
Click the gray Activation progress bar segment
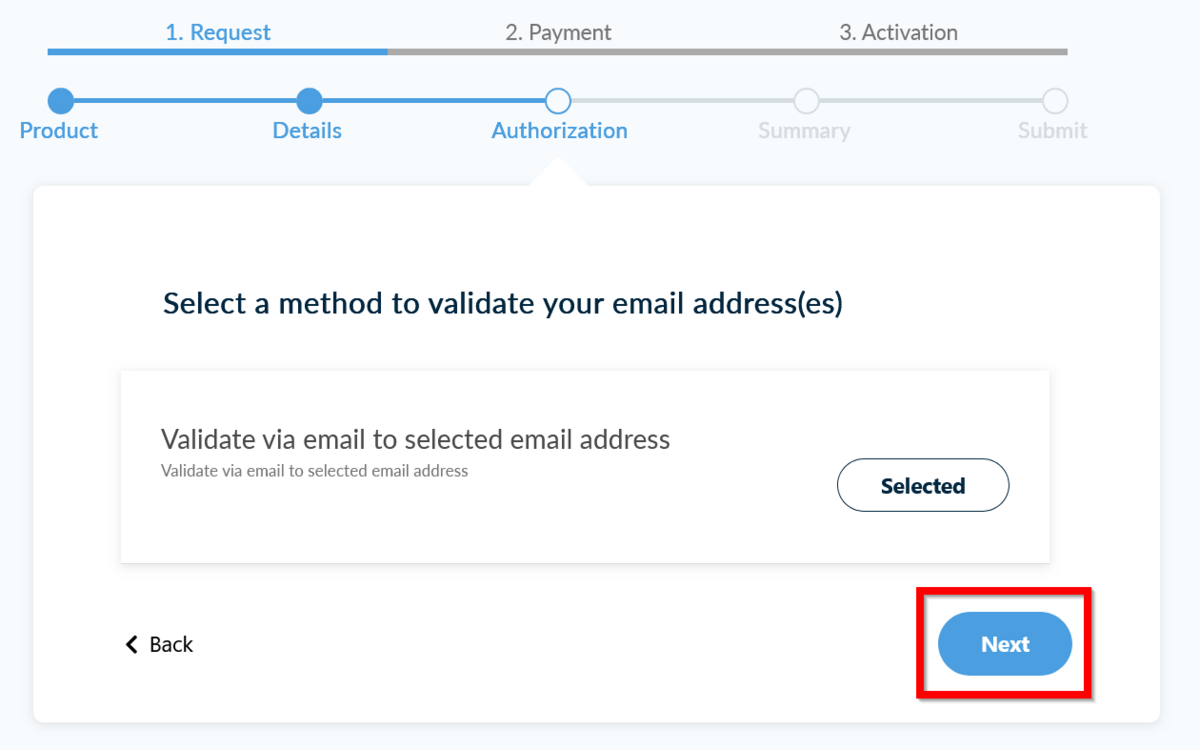click(898, 51)
